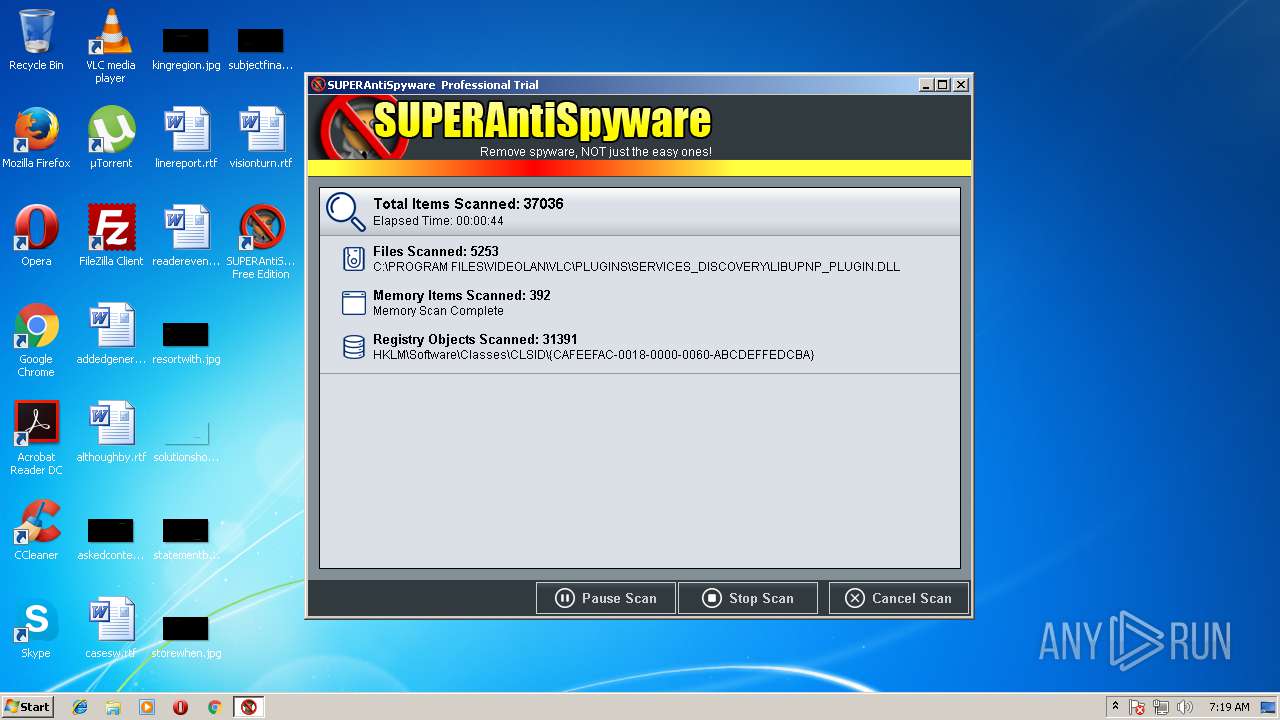Open network tray icon
The width and height of the screenshot is (1280, 720).
1161,707
